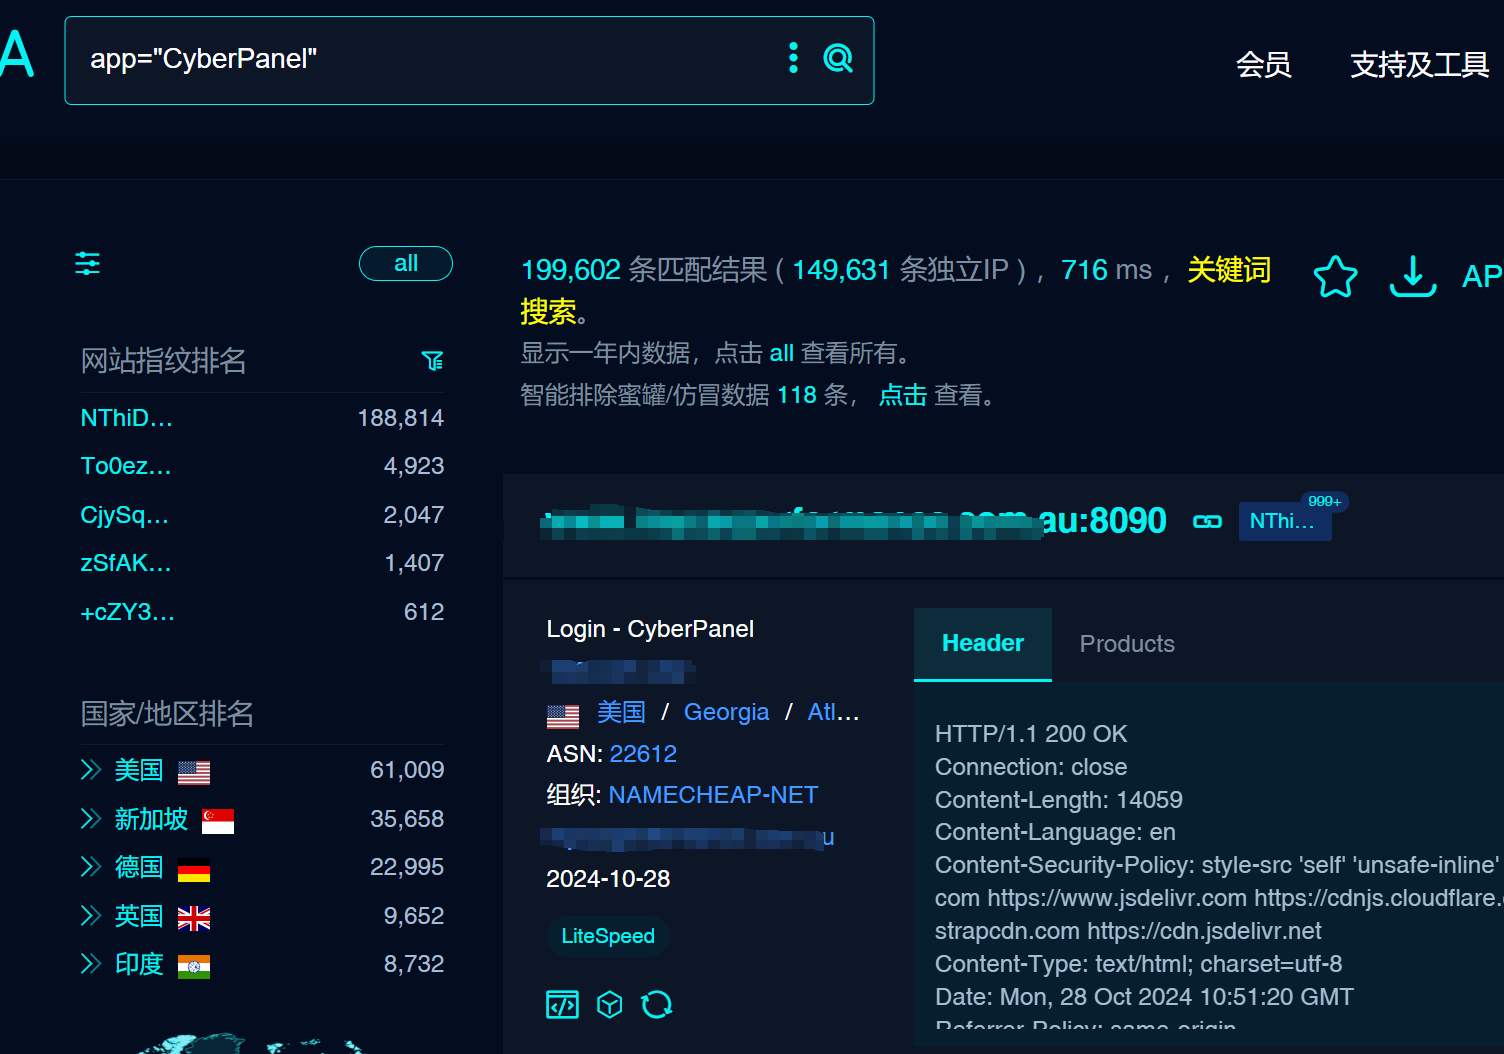Open ASN 22612 link
The image size is (1504, 1054).
643,754
